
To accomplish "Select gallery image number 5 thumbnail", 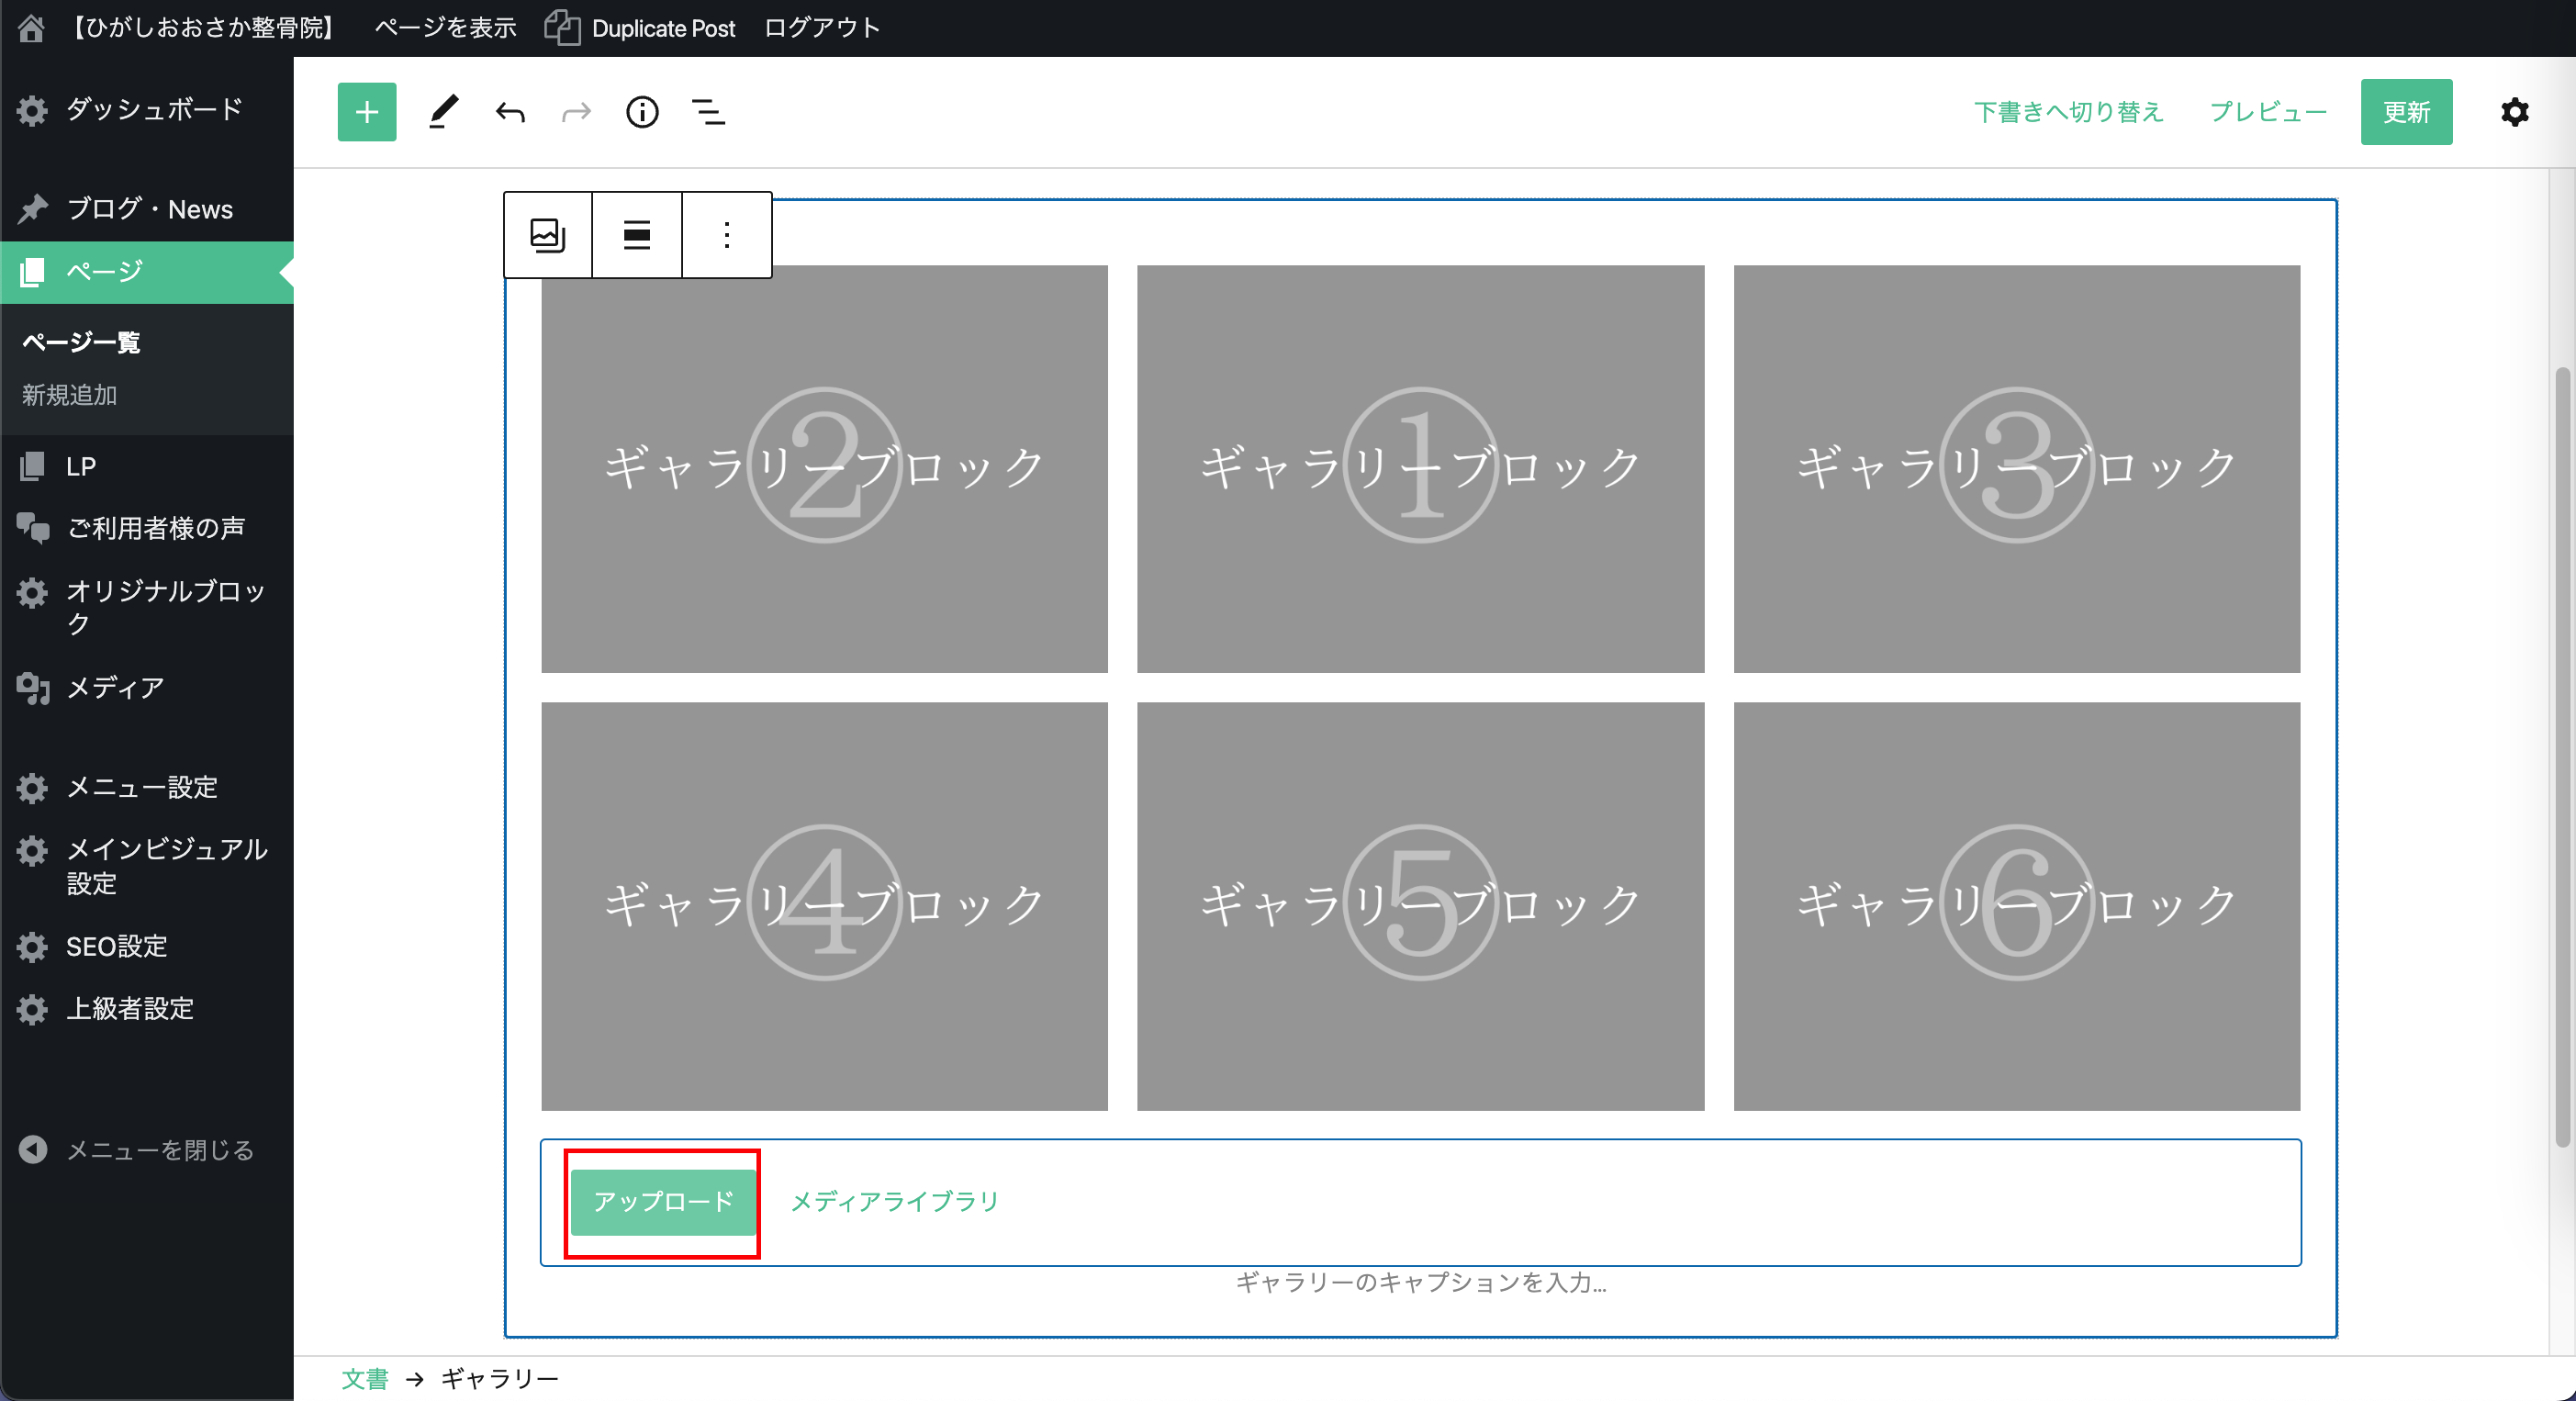I will [x=1420, y=906].
